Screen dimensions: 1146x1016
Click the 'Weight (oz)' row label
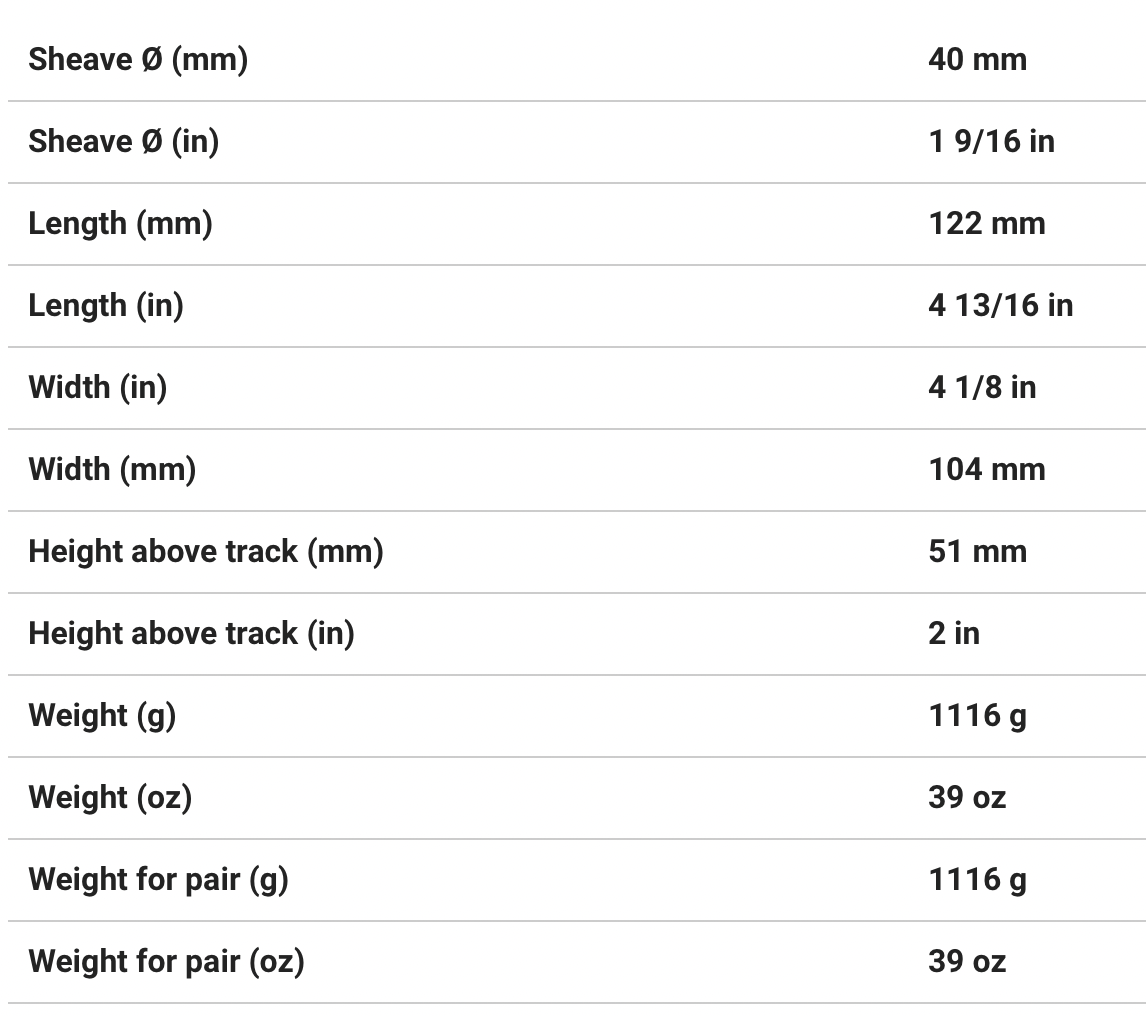coord(110,798)
